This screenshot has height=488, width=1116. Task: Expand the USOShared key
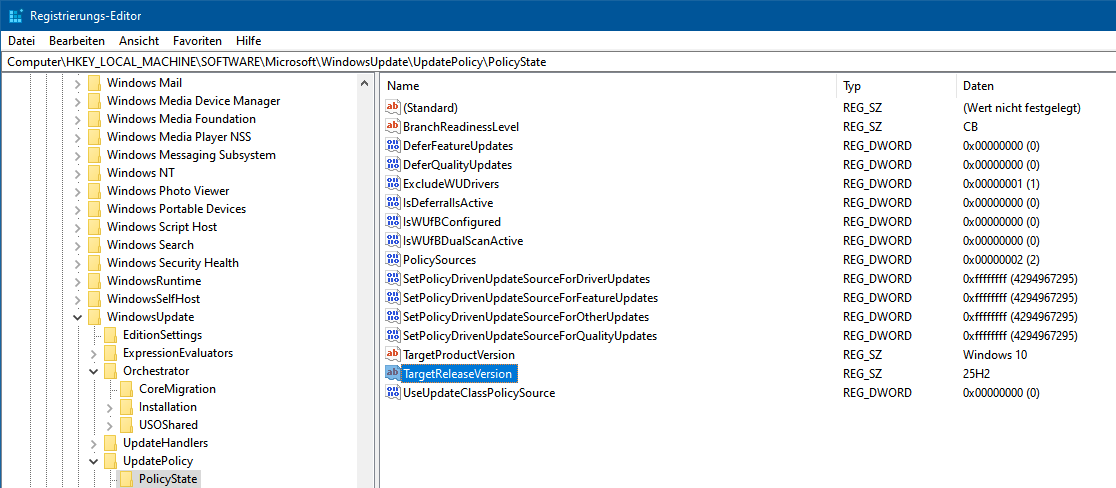point(109,425)
